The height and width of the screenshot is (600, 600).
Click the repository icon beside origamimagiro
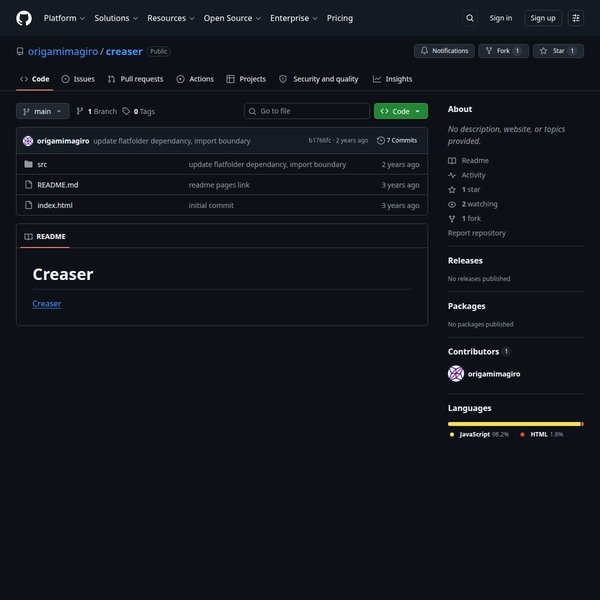tap(20, 51)
